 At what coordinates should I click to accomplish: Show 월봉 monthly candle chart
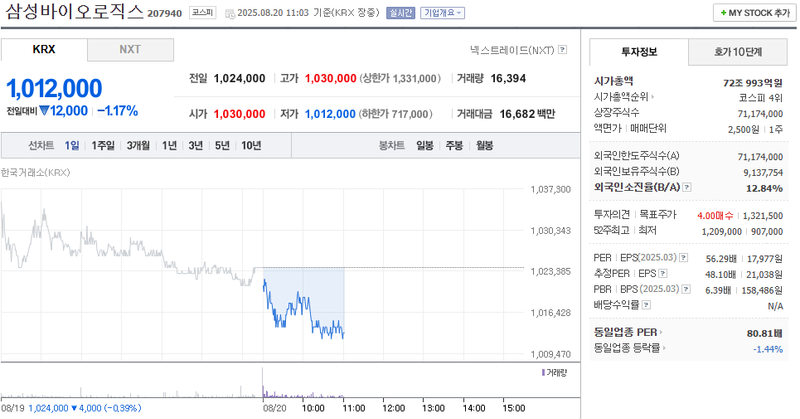pos(485,145)
